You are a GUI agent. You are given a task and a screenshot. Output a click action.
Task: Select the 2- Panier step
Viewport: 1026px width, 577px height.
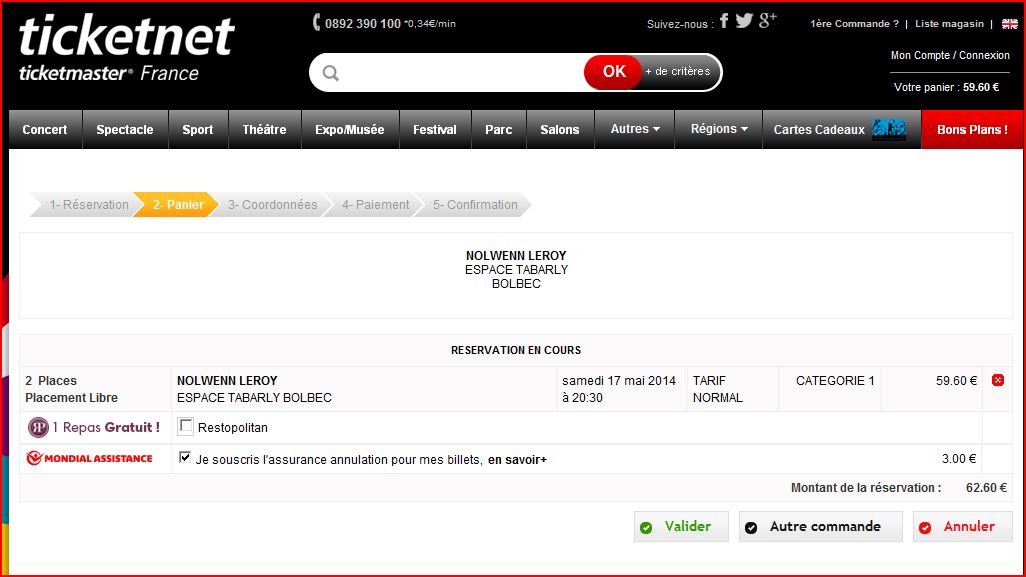pyautogui.click(x=178, y=205)
